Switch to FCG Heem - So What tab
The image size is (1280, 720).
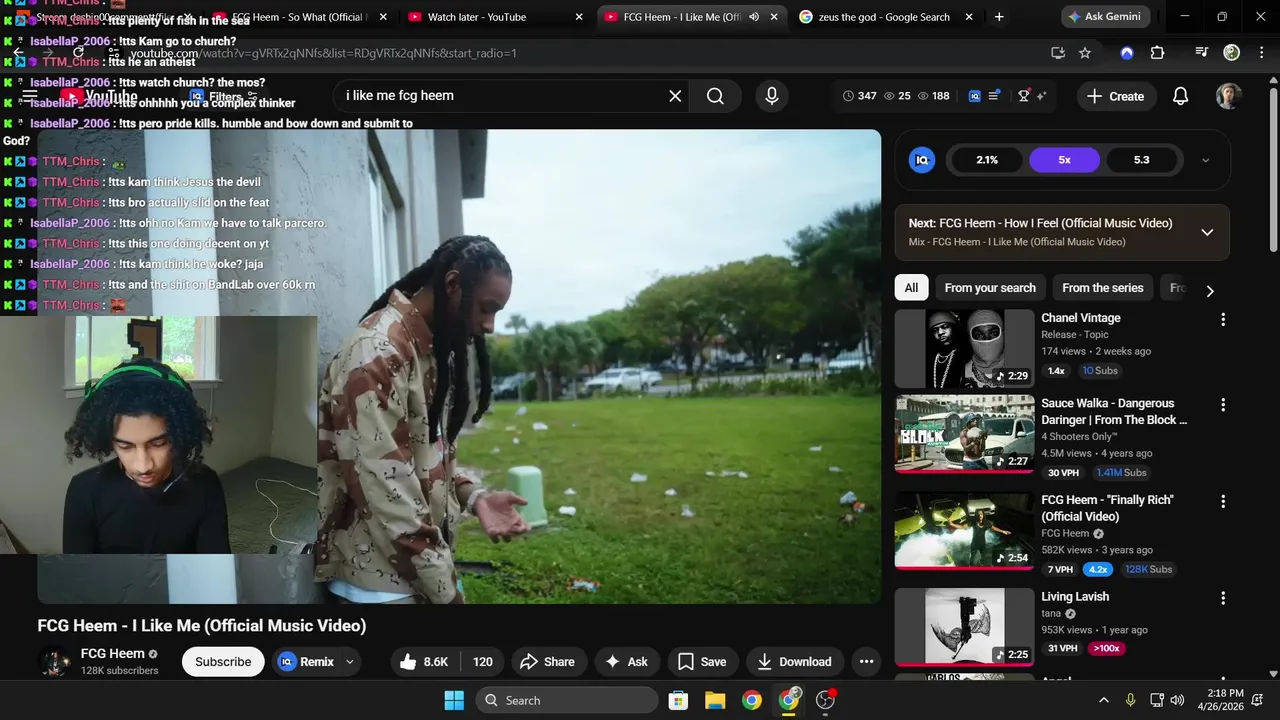(300, 17)
